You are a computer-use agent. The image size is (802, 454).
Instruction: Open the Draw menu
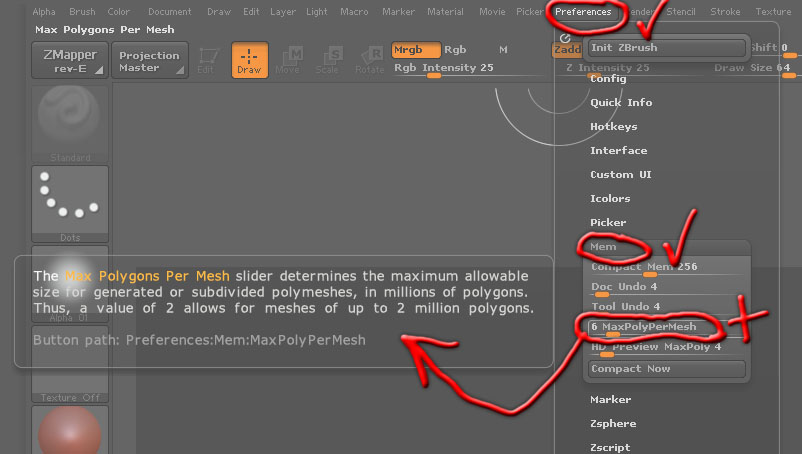tap(219, 11)
